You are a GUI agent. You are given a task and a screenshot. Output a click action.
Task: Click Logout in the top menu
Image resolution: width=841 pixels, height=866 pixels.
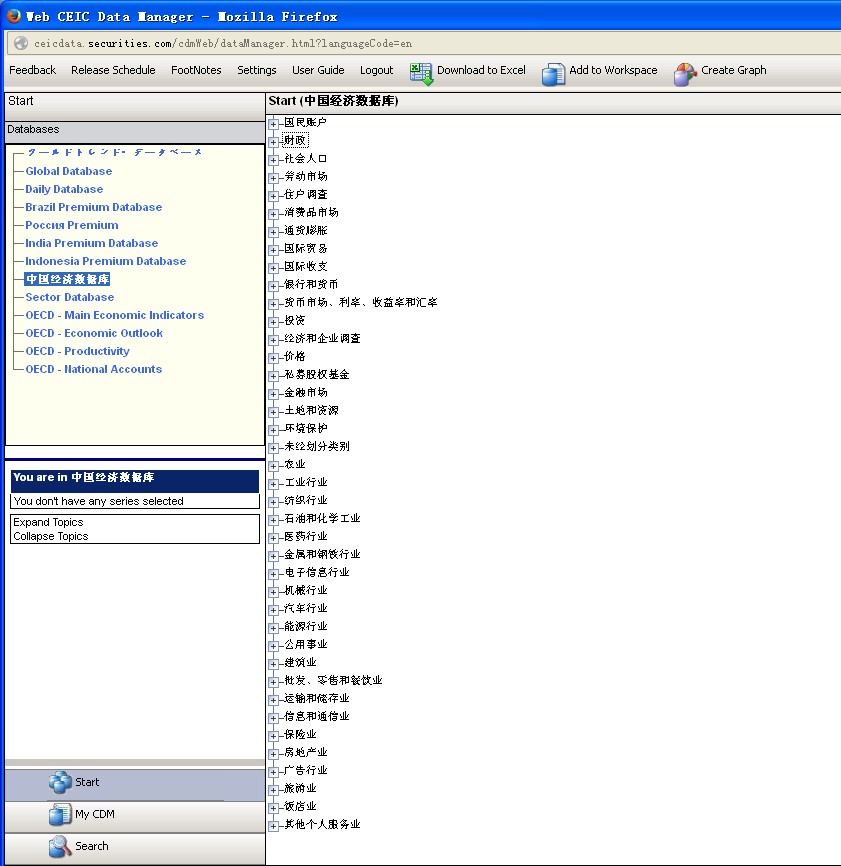click(x=377, y=70)
